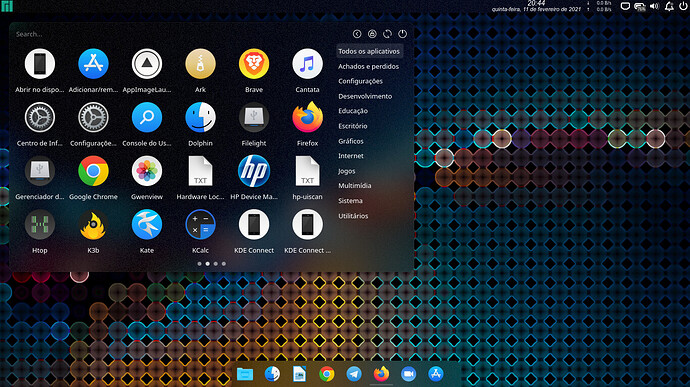Open the Multimídia category
Viewport: 690px width, 387px height.
(355, 186)
